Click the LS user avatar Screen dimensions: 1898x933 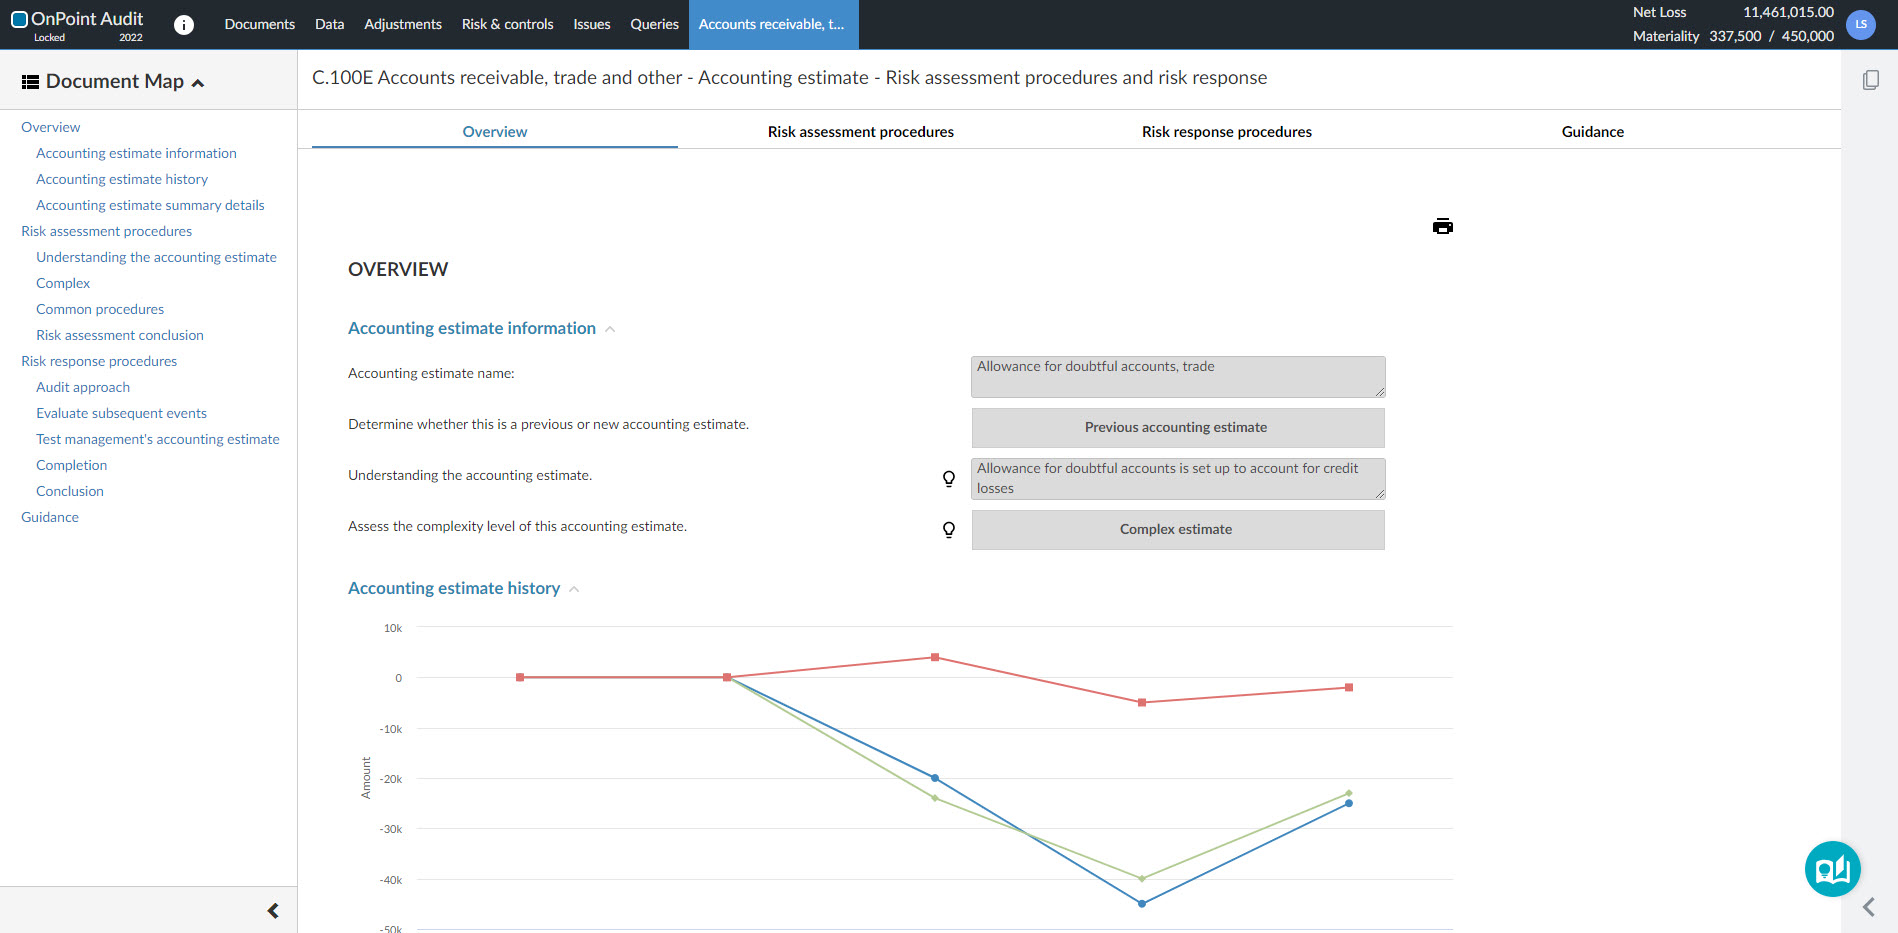pyautogui.click(x=1861, y=25)
